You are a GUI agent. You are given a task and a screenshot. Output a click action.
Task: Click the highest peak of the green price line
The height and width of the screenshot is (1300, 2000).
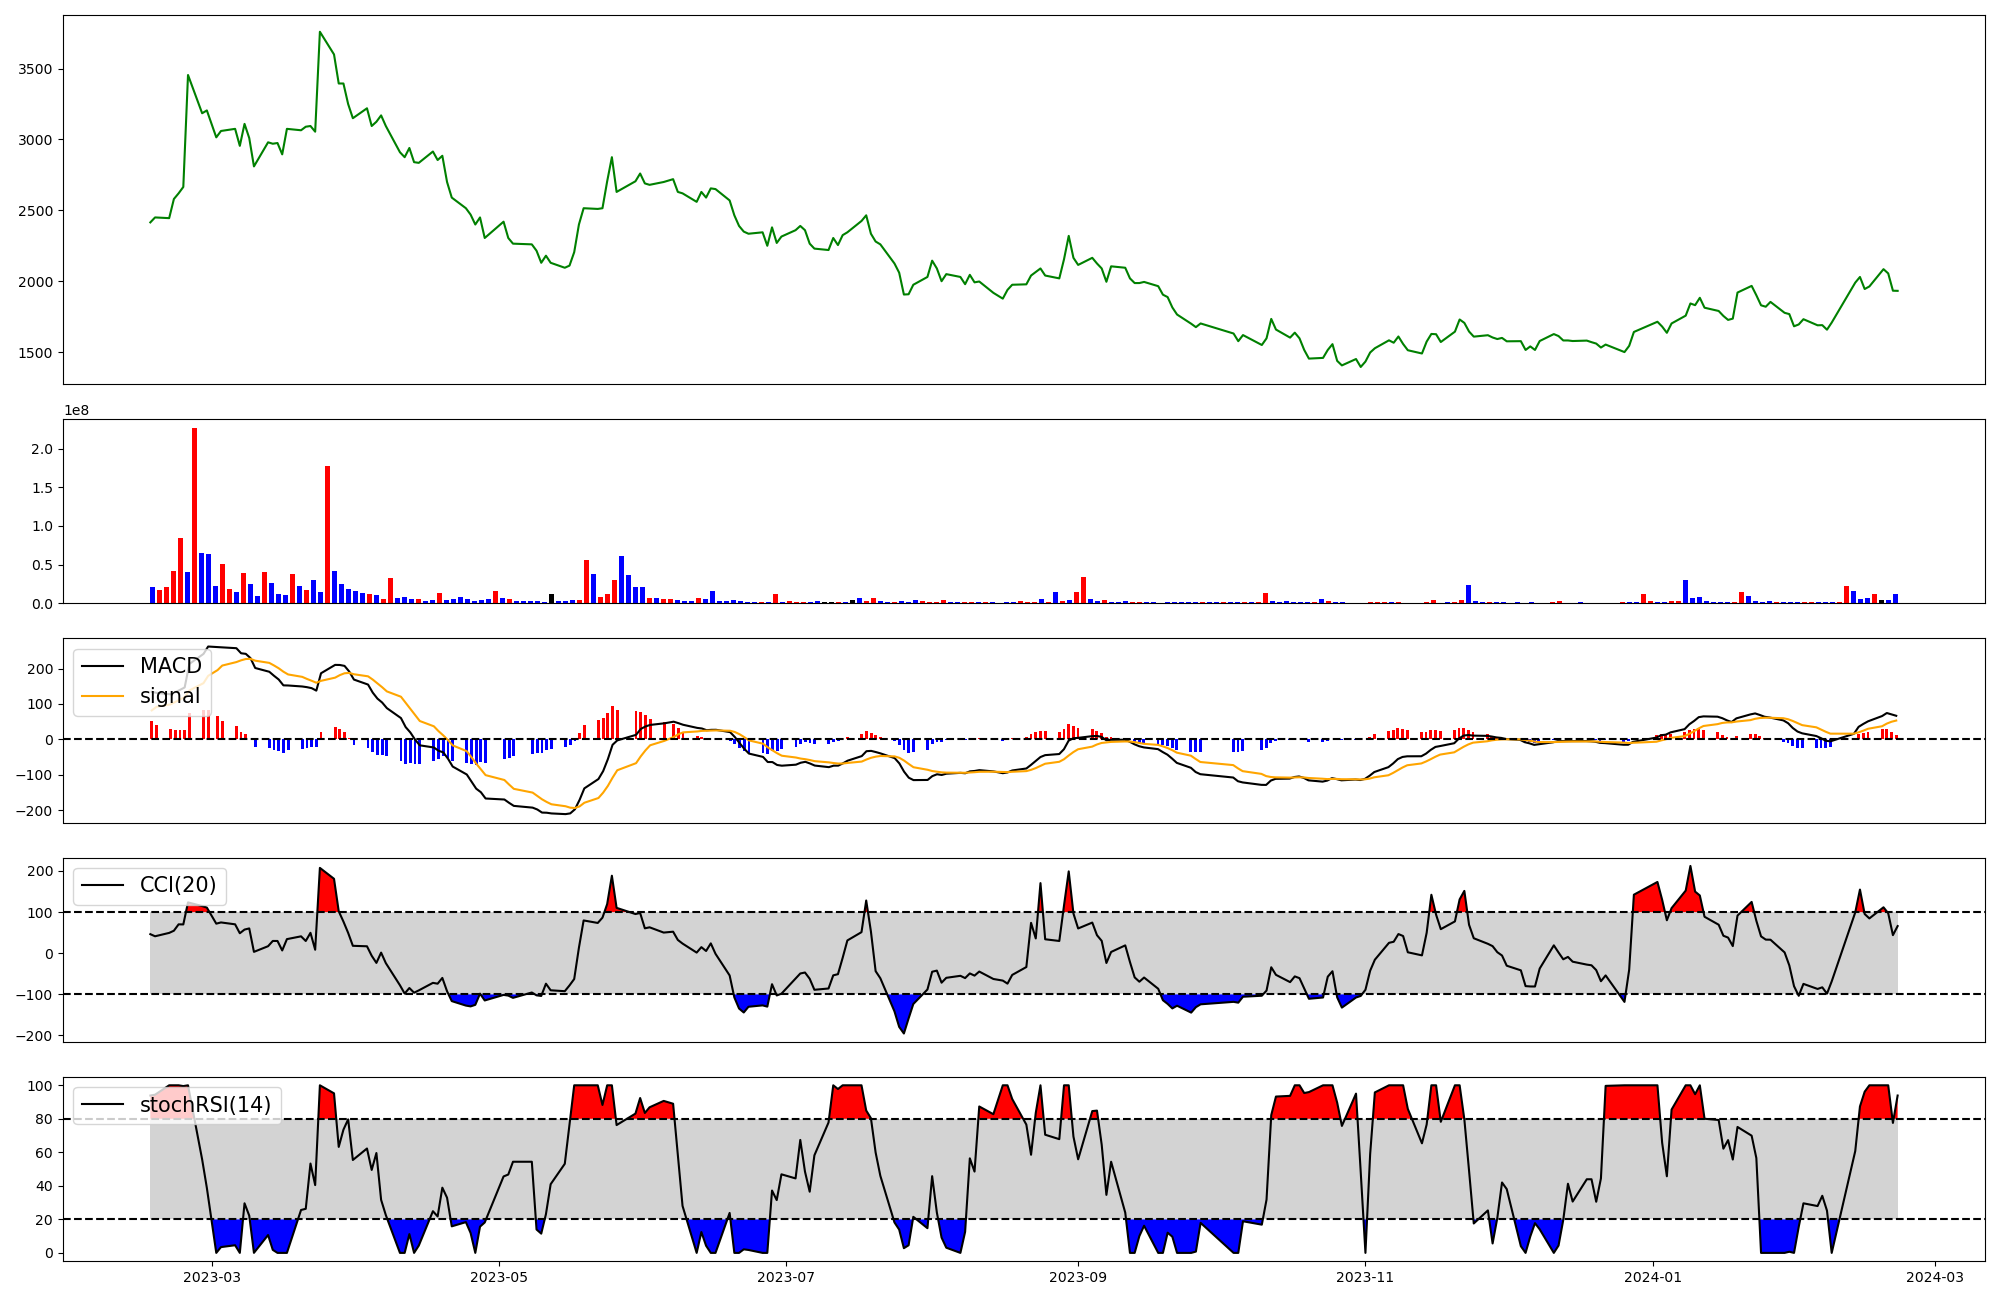click(320, 32)
